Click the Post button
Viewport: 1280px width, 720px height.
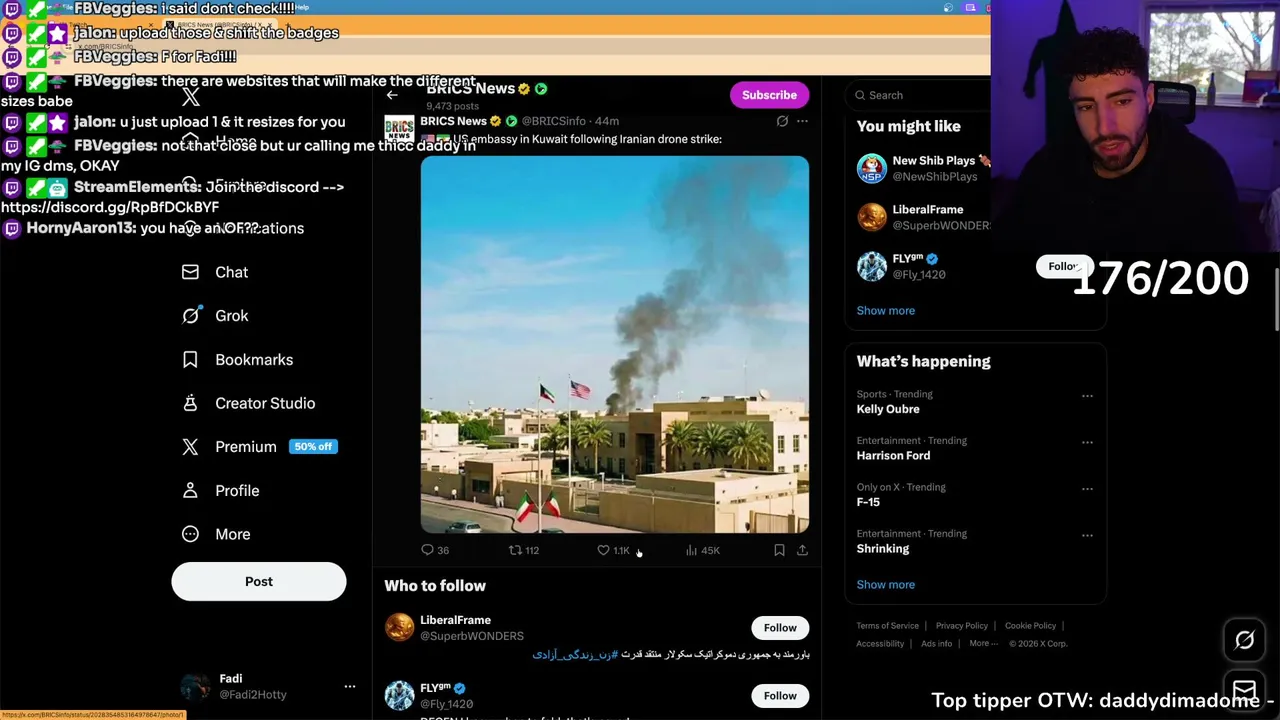[259, 581]
